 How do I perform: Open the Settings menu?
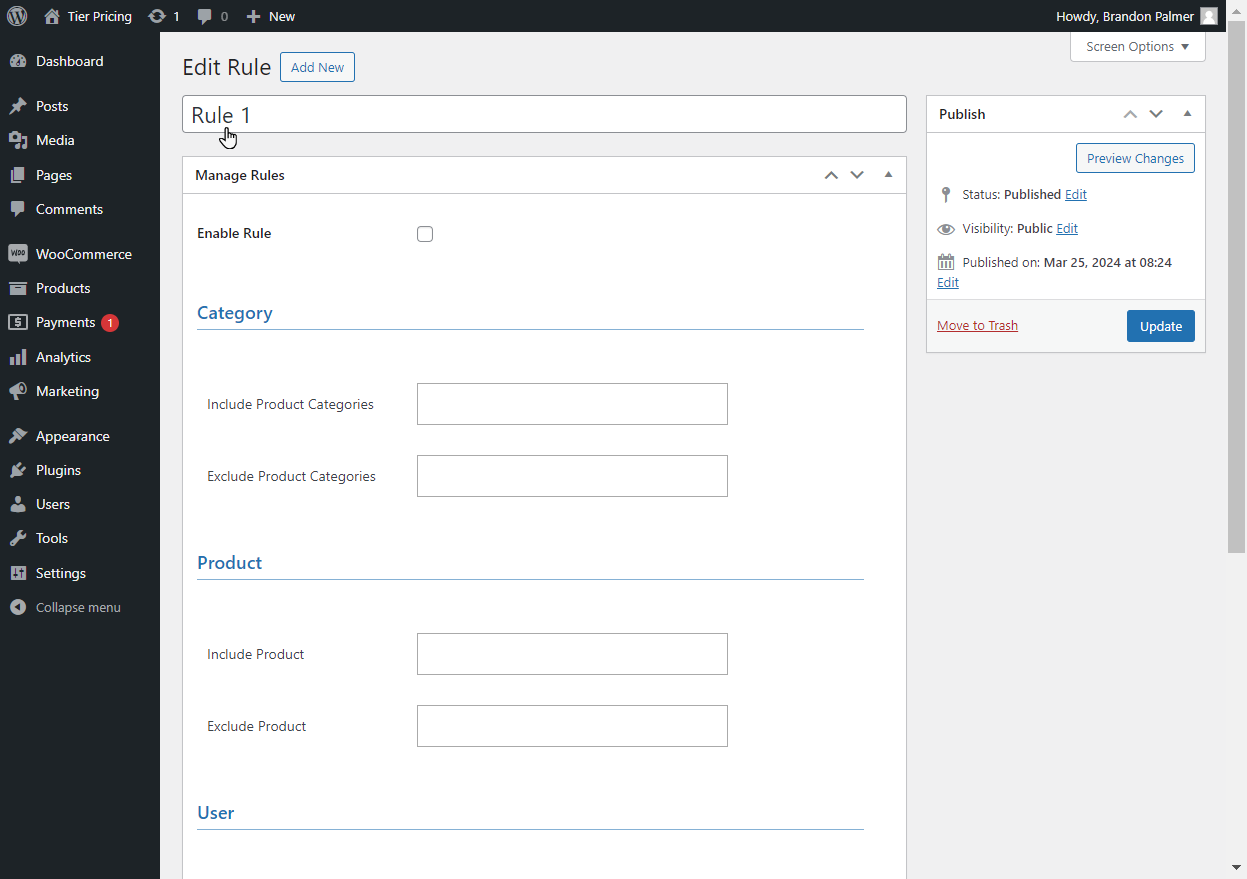pos(80,573)
